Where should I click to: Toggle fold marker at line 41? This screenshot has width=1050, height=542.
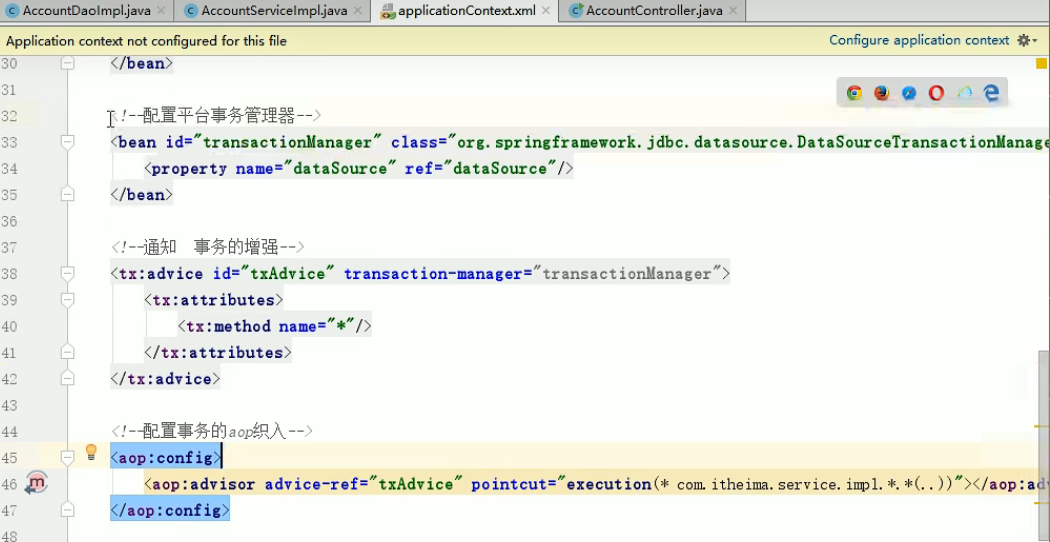67,352
